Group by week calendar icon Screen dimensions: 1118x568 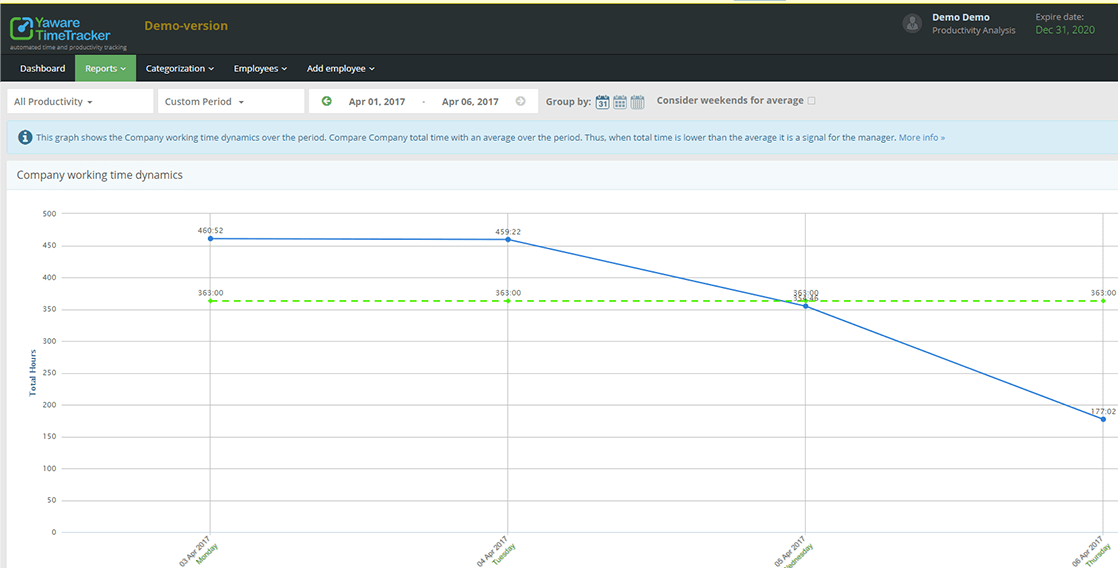click(620, 101)
